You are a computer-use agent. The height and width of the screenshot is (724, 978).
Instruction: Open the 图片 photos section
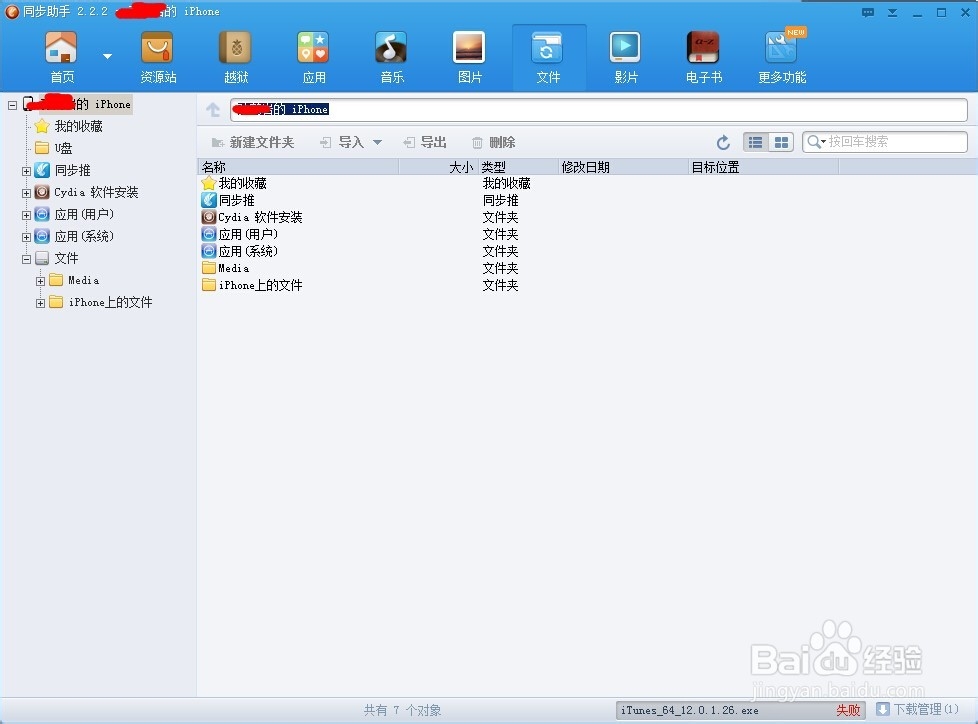coord(470,57)
